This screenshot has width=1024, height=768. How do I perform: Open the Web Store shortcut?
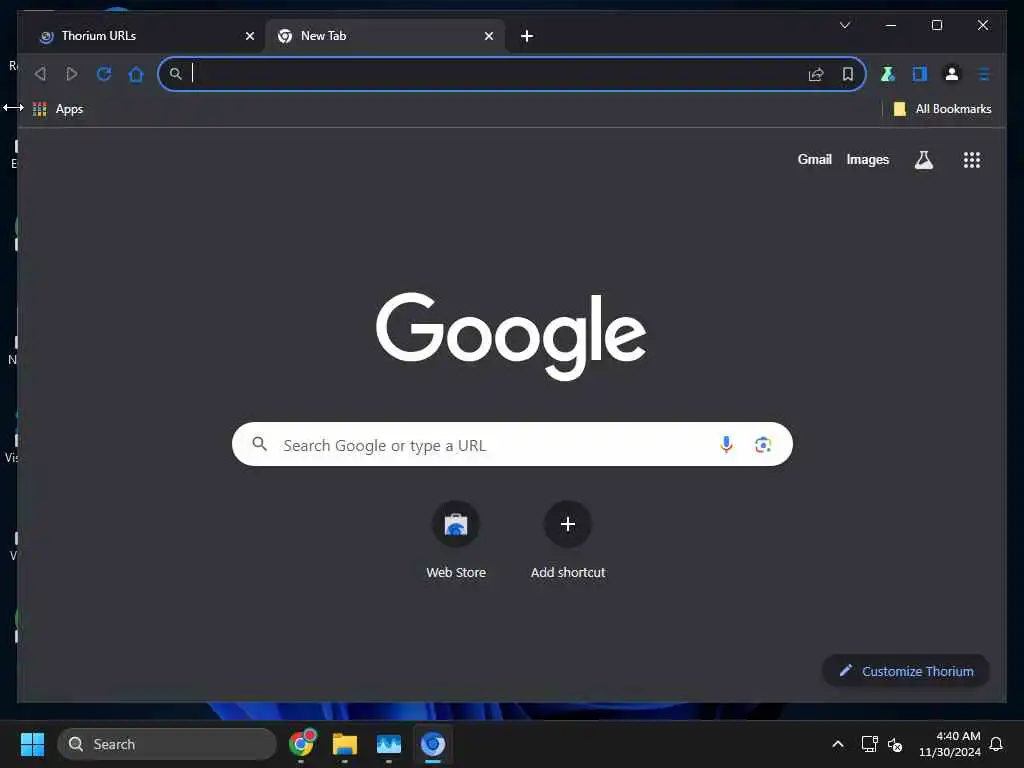pyautogui.click(x=456, y=541)
